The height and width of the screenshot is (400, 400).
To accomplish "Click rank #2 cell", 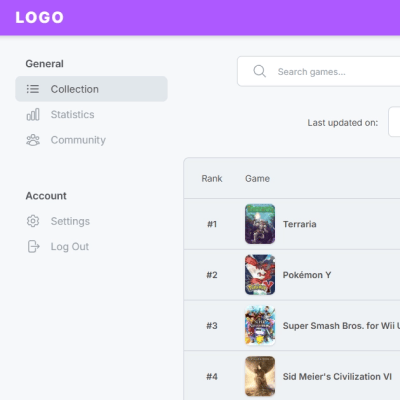I will (212, 275).
